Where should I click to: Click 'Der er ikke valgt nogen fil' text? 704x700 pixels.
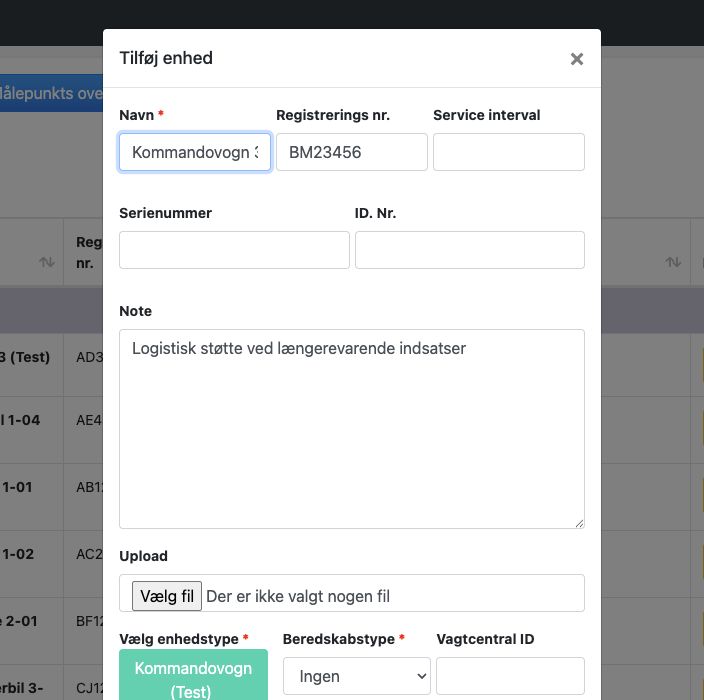pos(298,596)
